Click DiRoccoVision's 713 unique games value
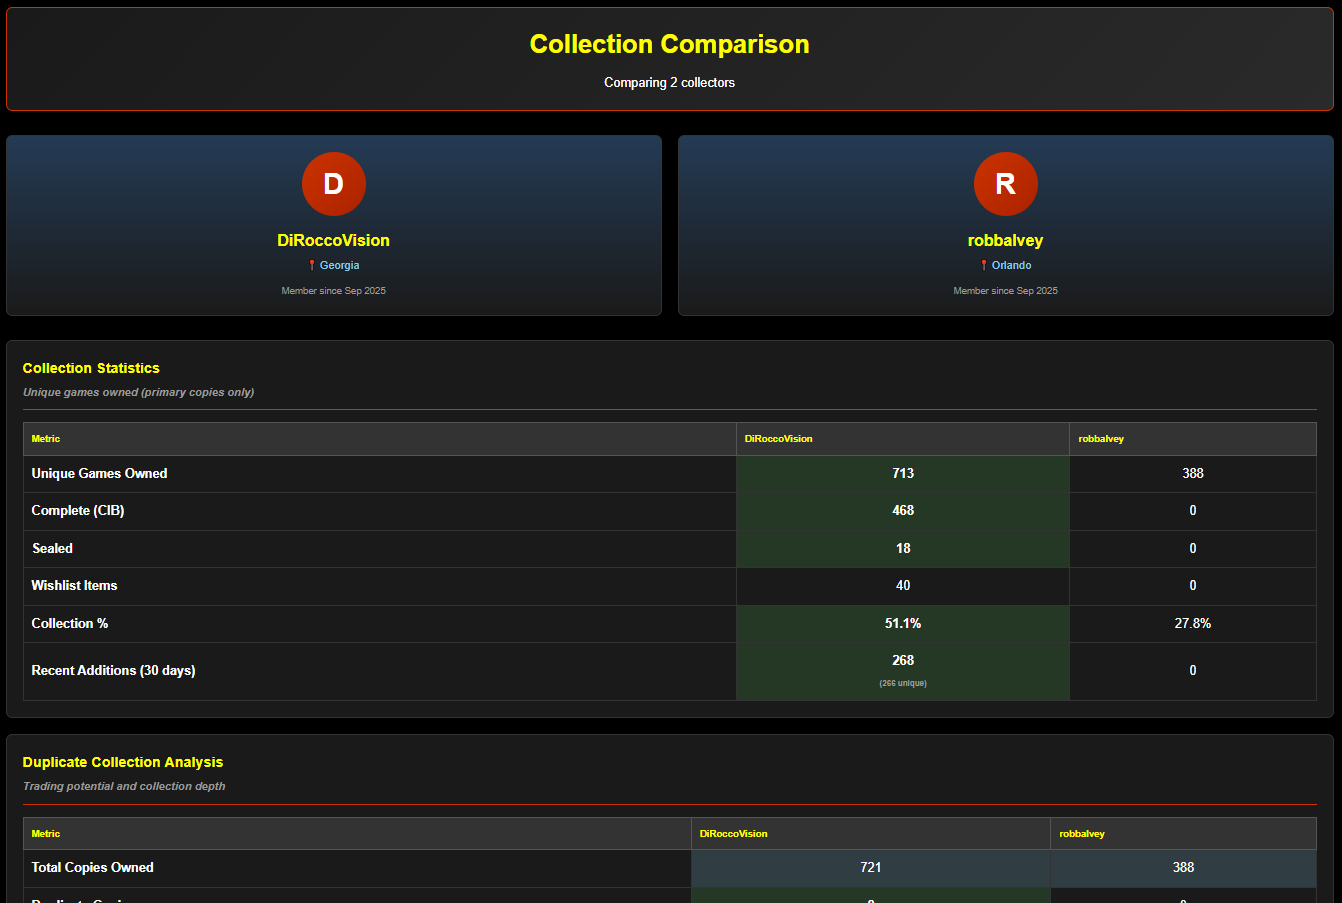The image size is (1342, 903). tap(903, 474)
